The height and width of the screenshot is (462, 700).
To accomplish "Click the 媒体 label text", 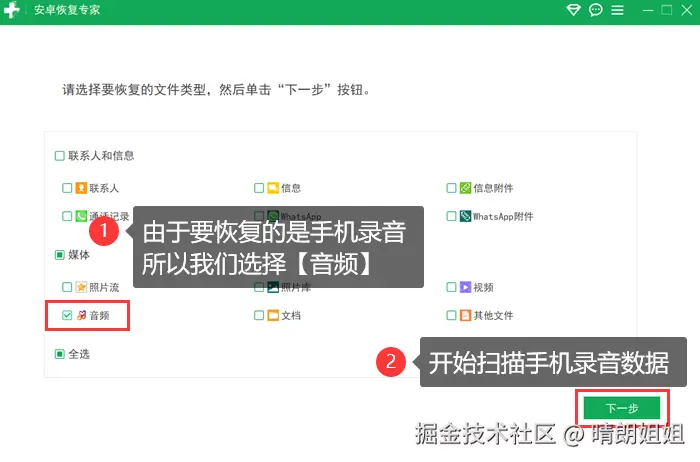I will coord(79,255).
